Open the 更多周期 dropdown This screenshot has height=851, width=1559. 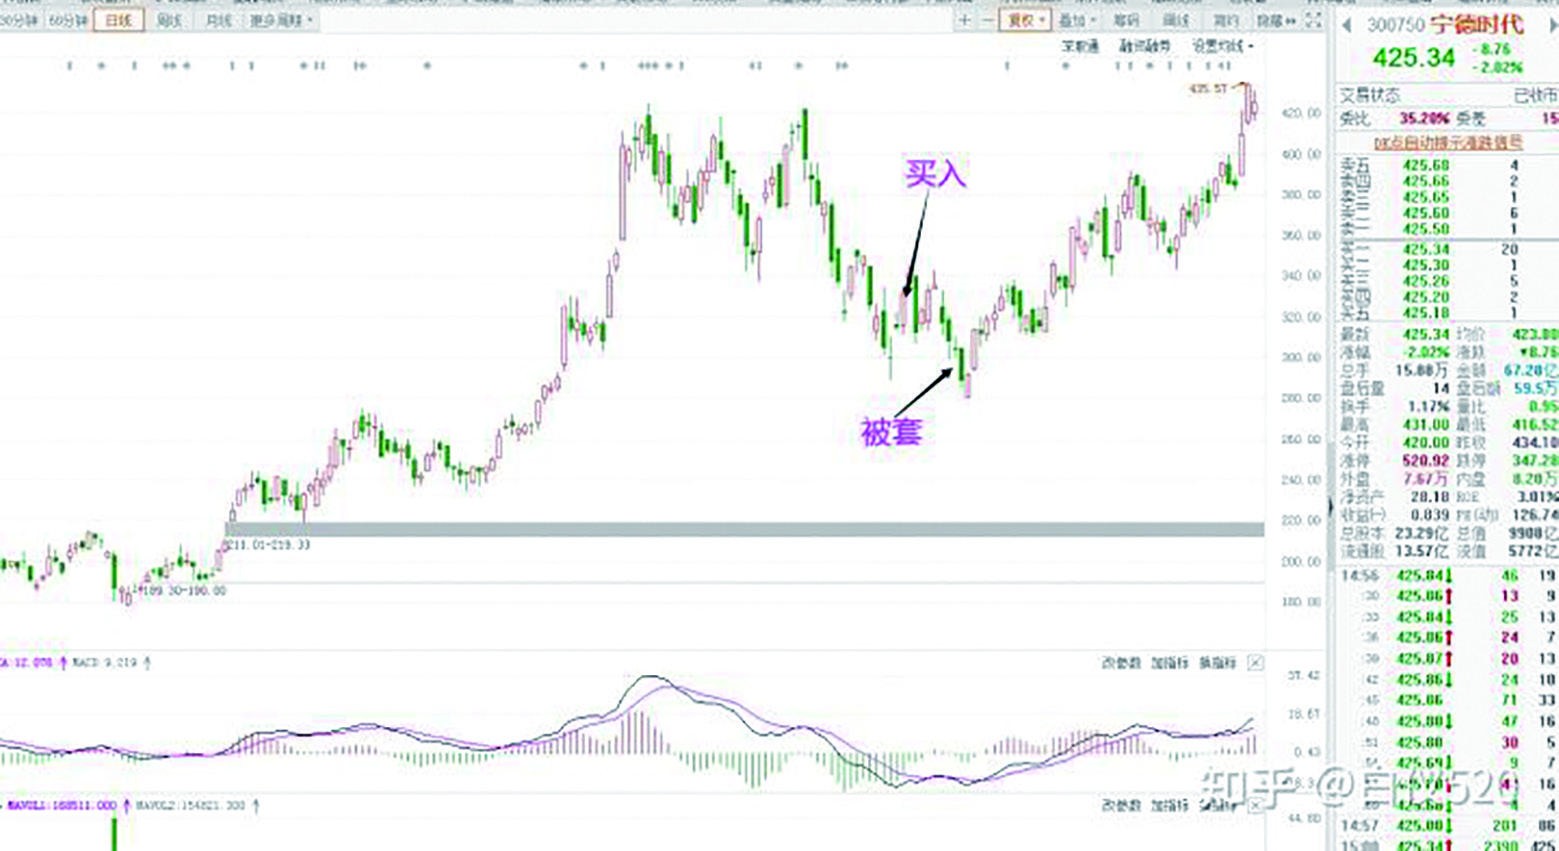(x=281, y=20)
